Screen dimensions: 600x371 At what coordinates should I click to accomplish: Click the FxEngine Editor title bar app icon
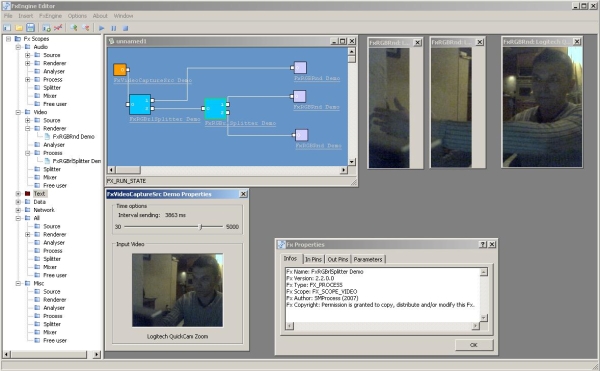pyautogui.click(x=7, y=6)
